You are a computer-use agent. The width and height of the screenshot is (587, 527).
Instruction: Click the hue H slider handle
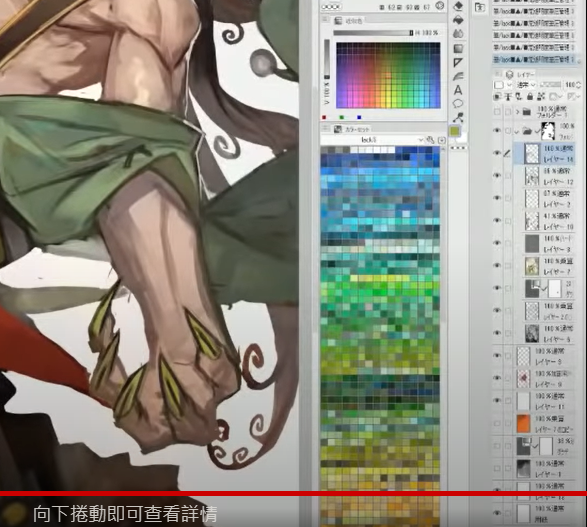[x=411, y=33]
